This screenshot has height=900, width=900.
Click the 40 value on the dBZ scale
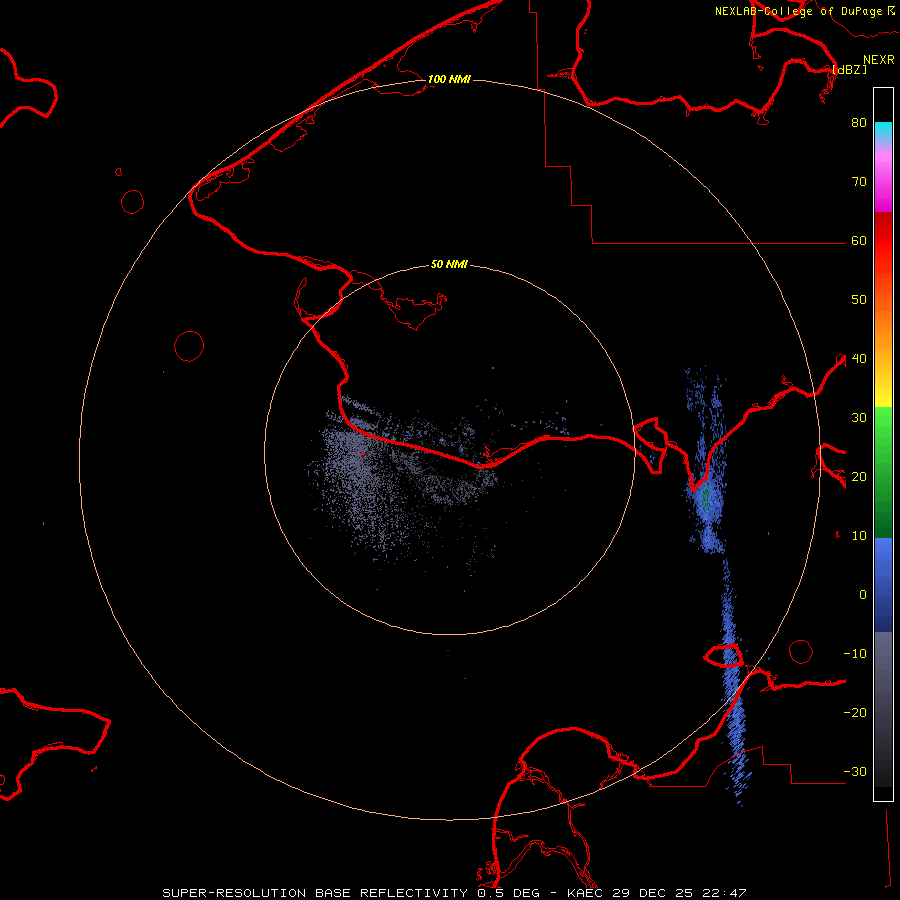[859, 359]
